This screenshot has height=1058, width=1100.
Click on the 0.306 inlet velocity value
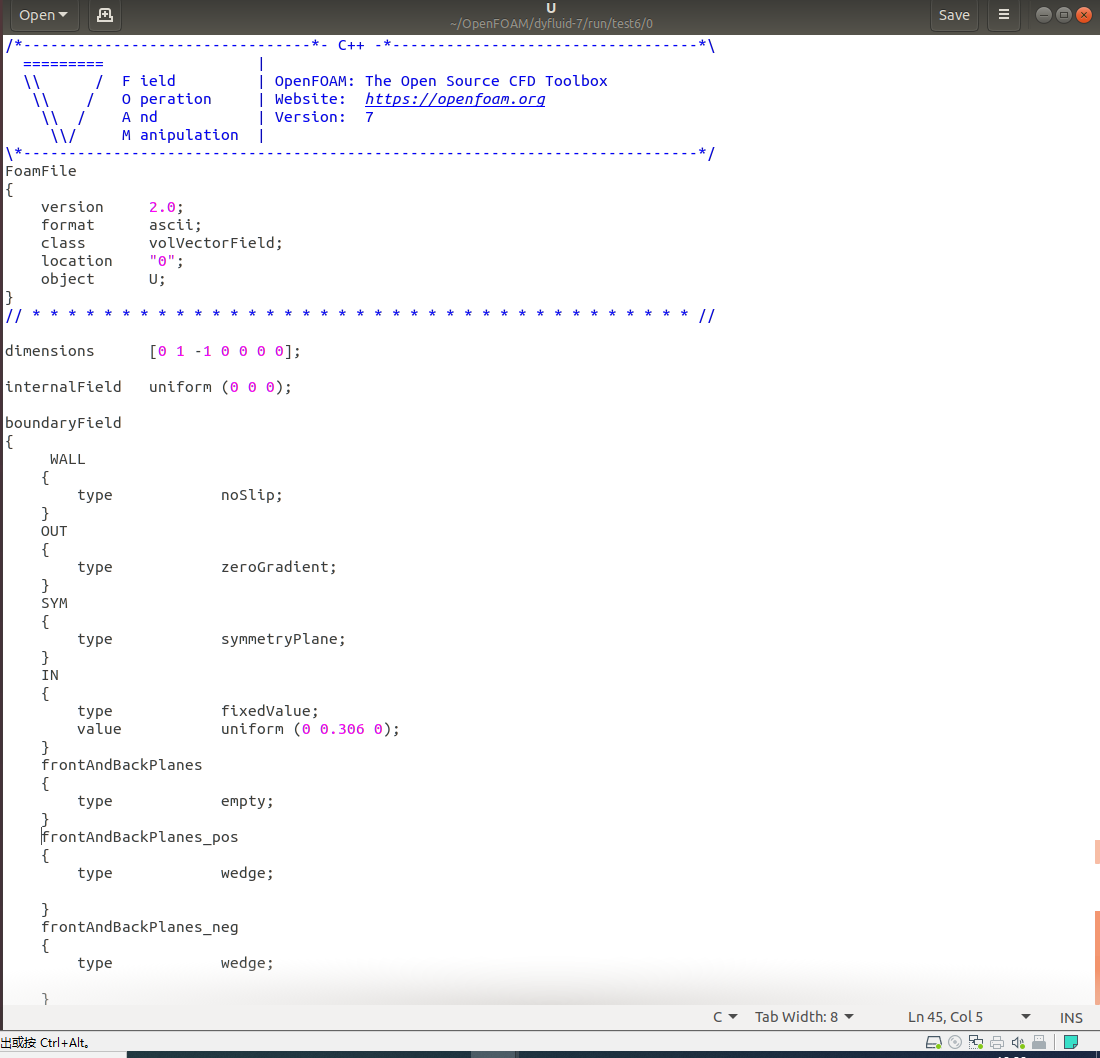tap(342, 729)
